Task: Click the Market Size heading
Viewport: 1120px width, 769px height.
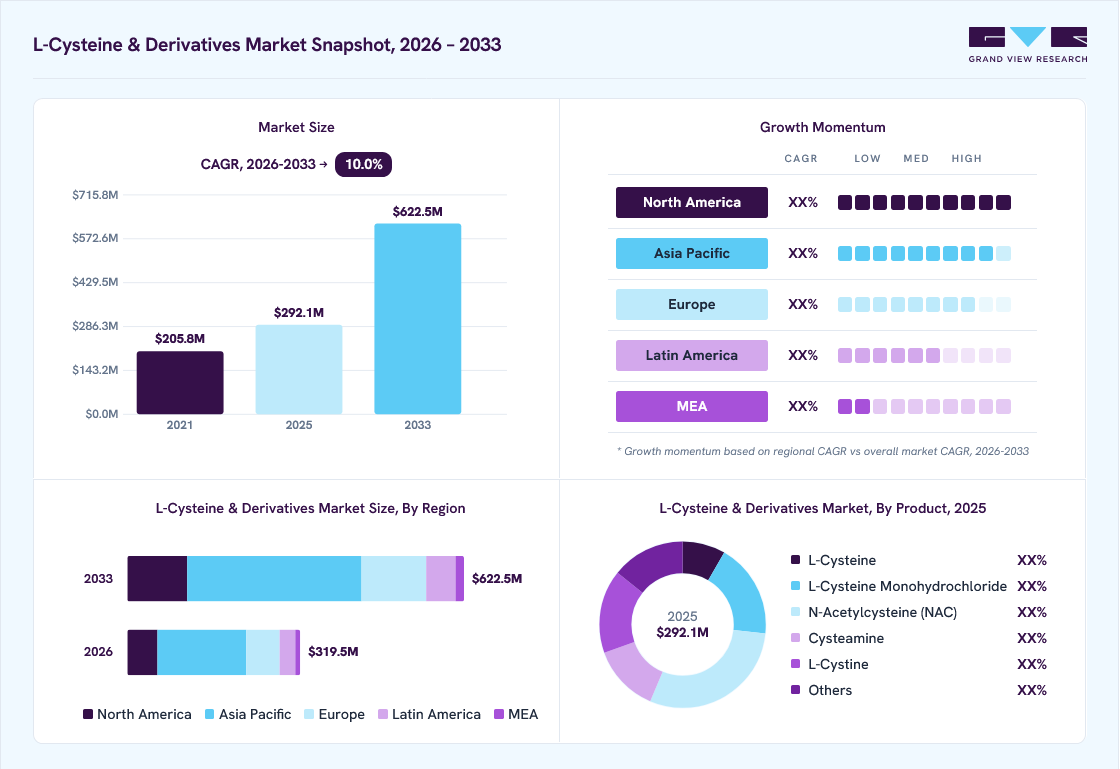Action: pos(296,127)
